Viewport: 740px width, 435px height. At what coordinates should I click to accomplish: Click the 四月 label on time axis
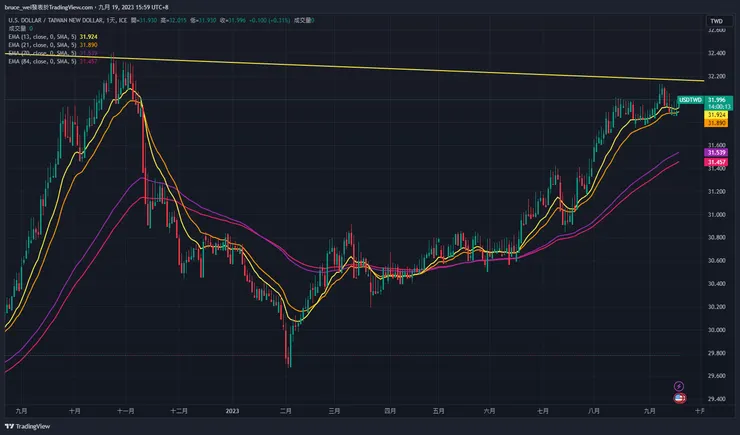point(390,411)
